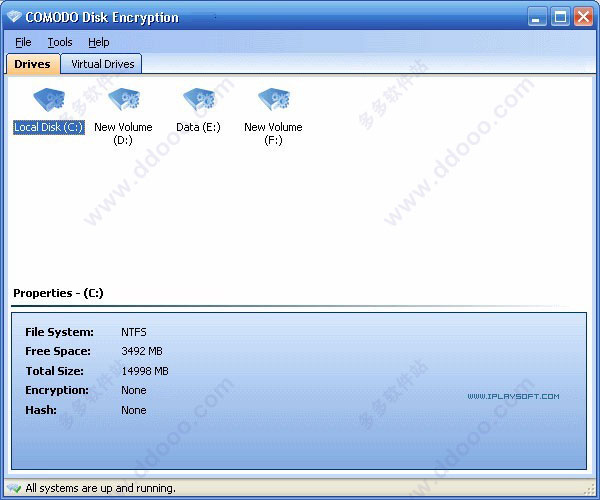Select the Local Disk (C:) drive icon
600x500 pixels.
click(x=49, y=99)
